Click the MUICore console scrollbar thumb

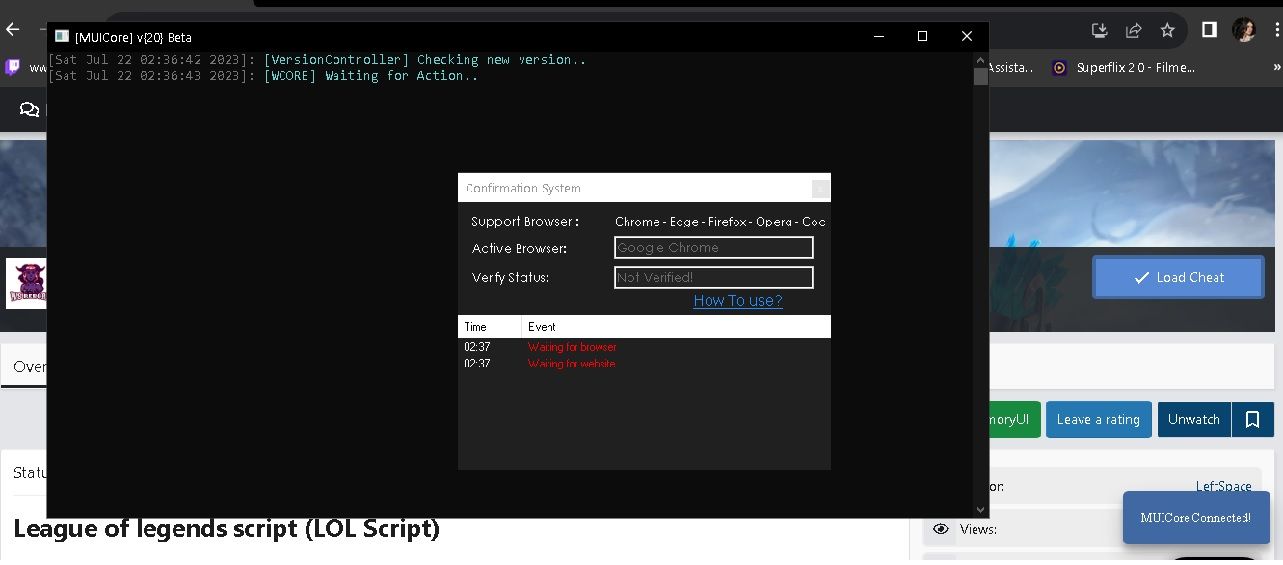point(980,77)
